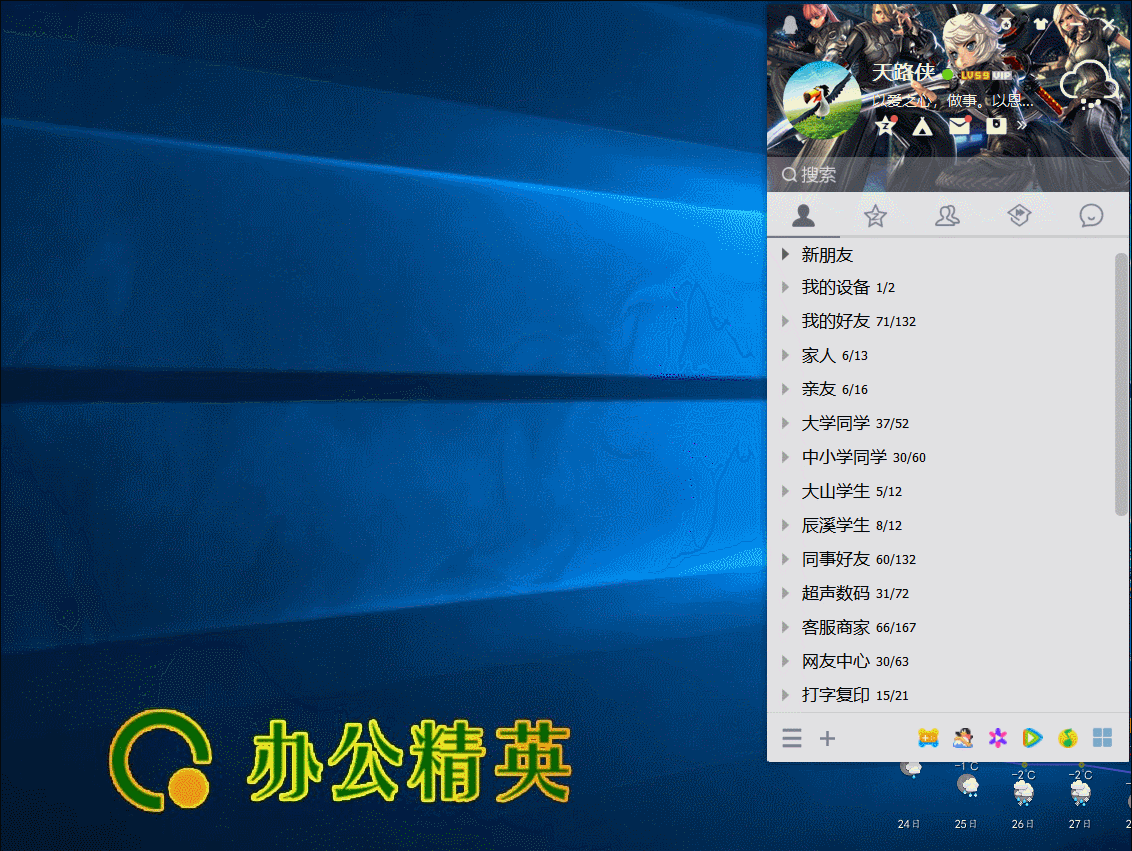Click the 25日 weather forecast icon

(x=967, y=785)
